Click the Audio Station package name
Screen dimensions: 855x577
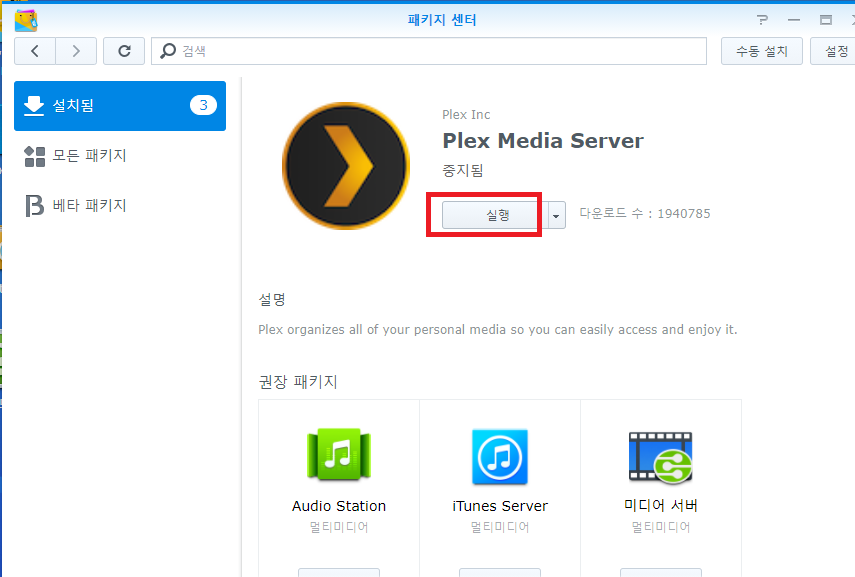pyautogui.click(x=339, y=506)
